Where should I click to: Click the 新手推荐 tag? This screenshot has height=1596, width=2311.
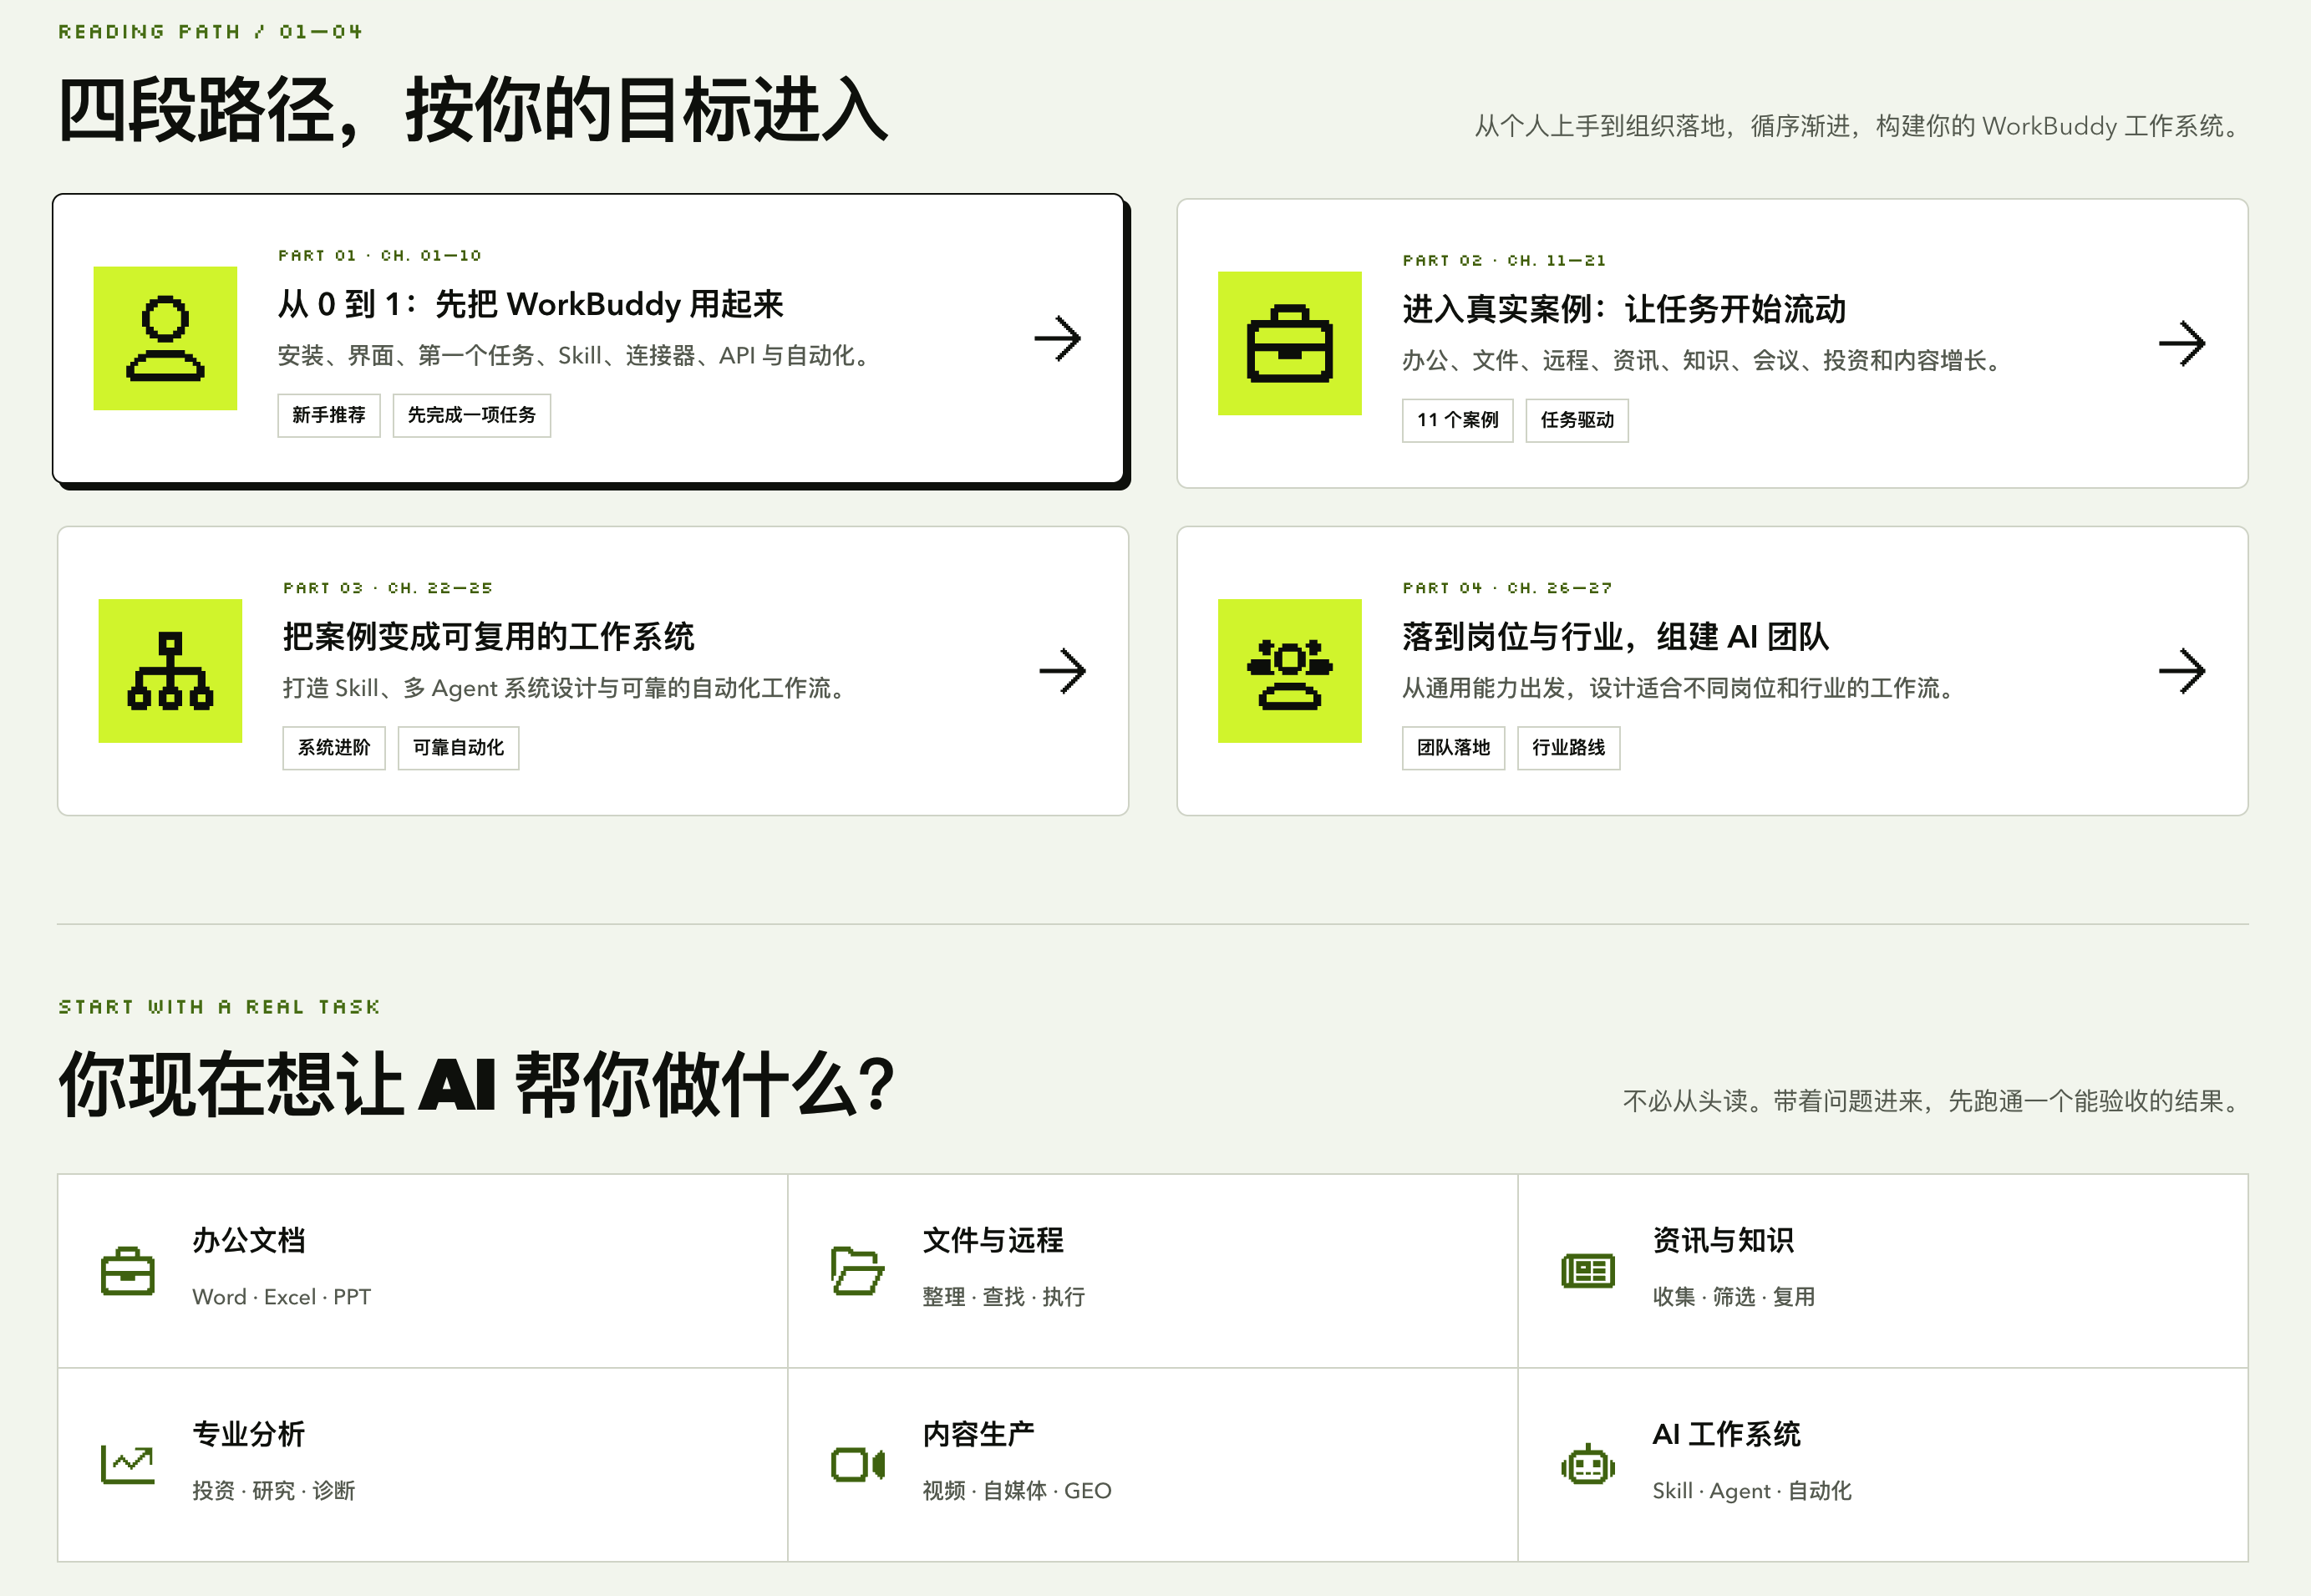tap(329, 415)
